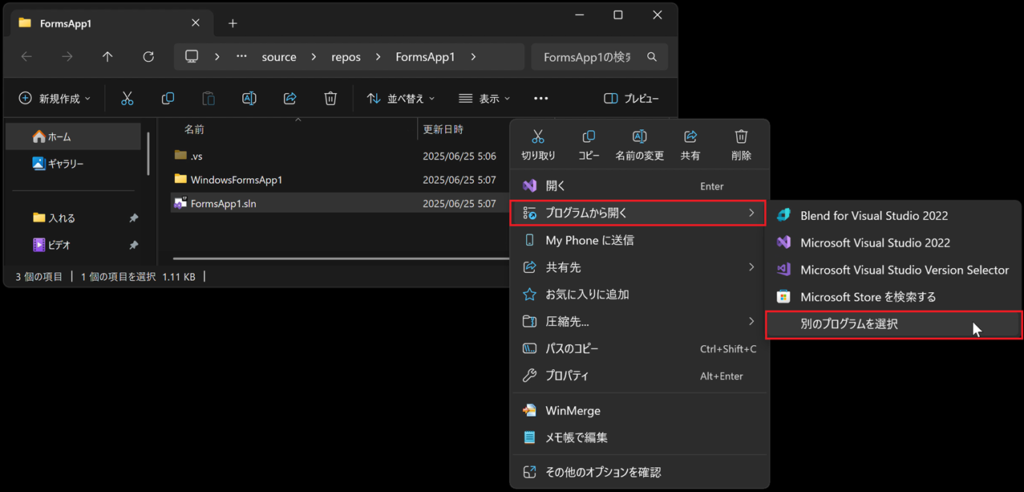Click the Cut icon in Explorer toolbar
Viewport: 1024px width, 492px height.
coord(127,99)
